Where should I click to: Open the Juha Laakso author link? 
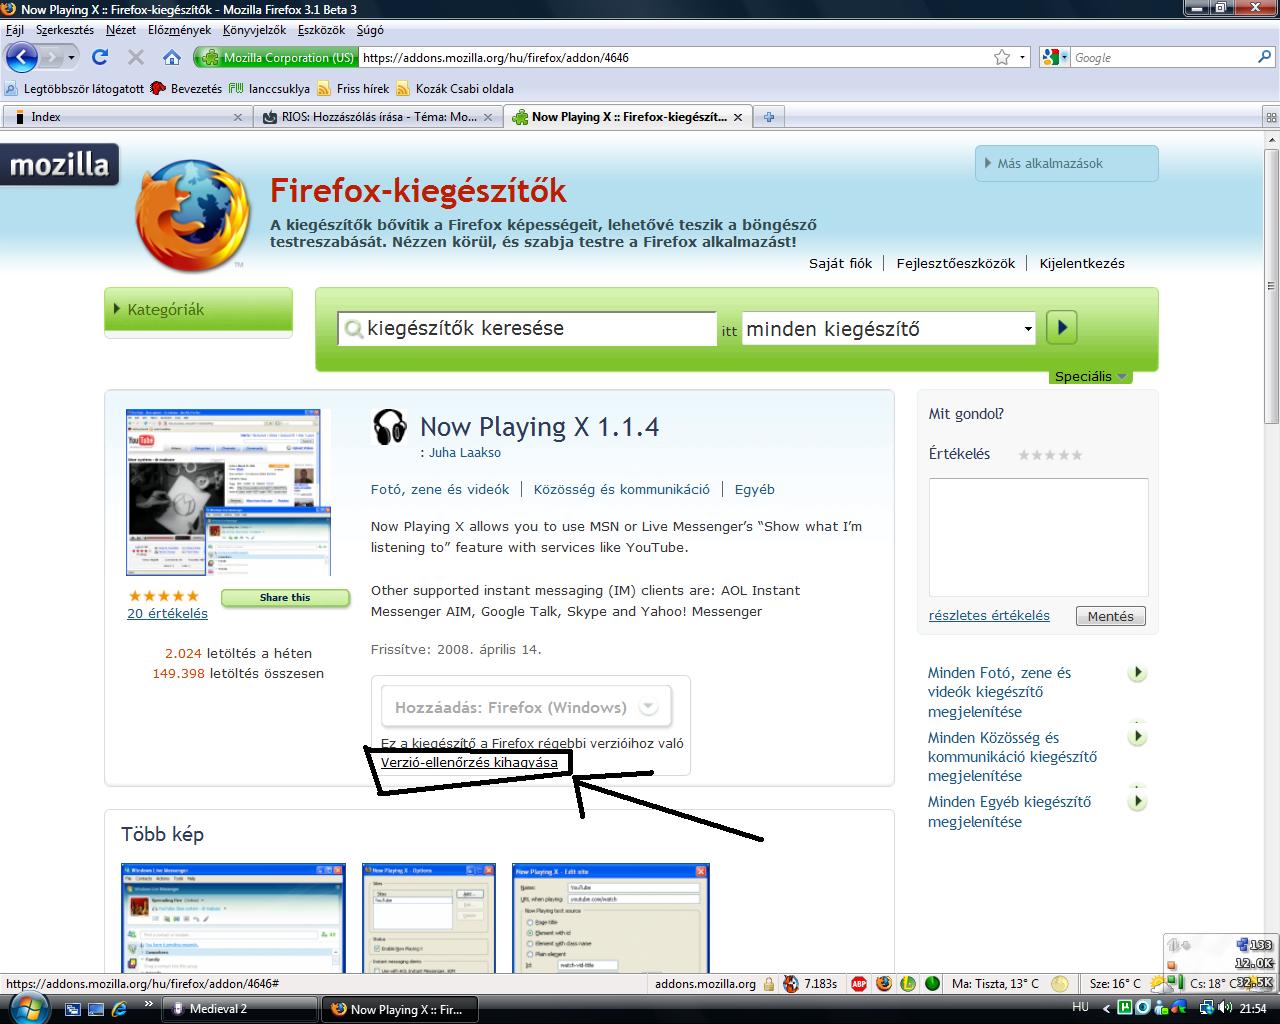tap(465, 452)
